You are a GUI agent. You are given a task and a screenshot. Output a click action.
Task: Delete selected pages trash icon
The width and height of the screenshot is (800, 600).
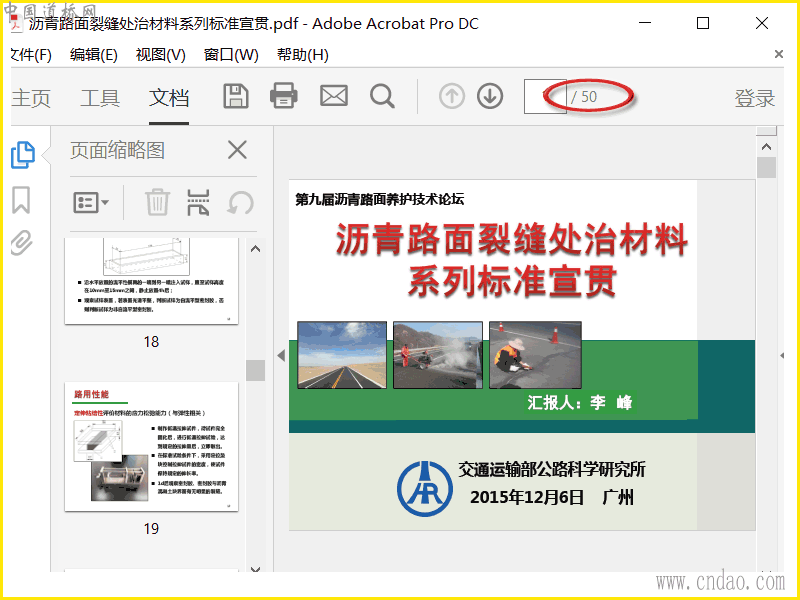[x=157, y=202]
